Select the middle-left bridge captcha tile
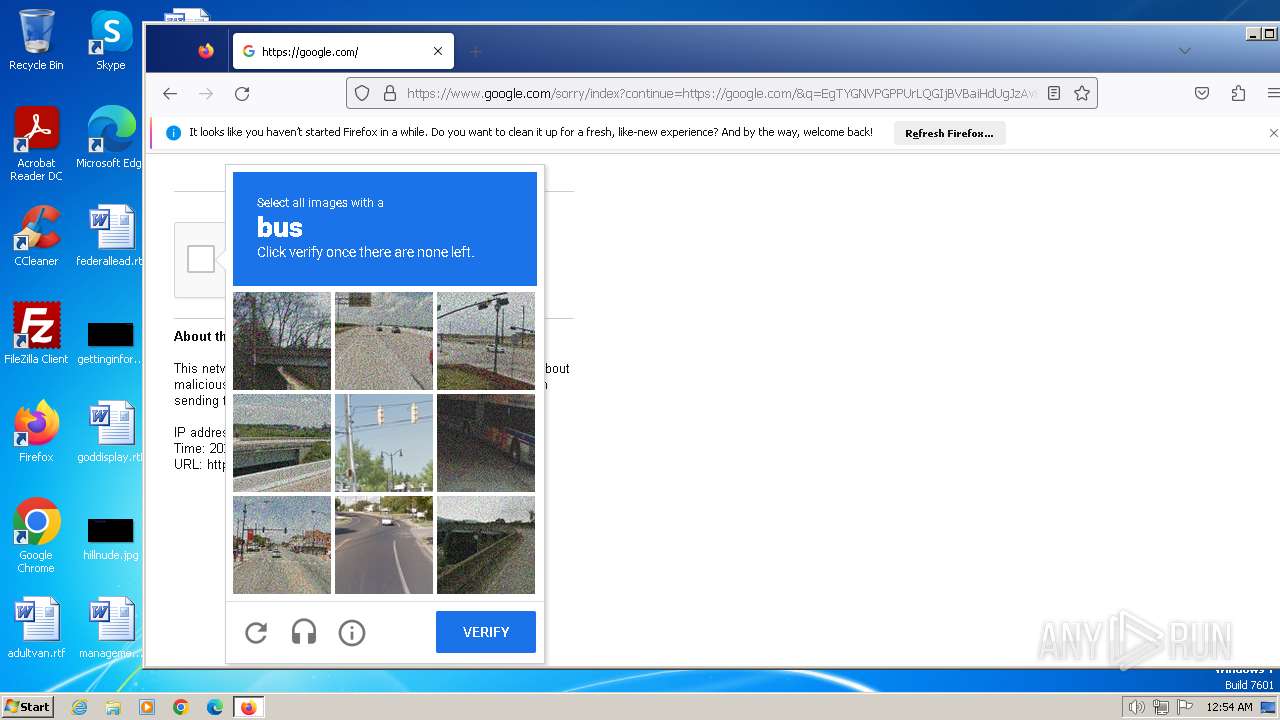The height and width of the screenshot is (720, 1280). (x=282, y=443)
